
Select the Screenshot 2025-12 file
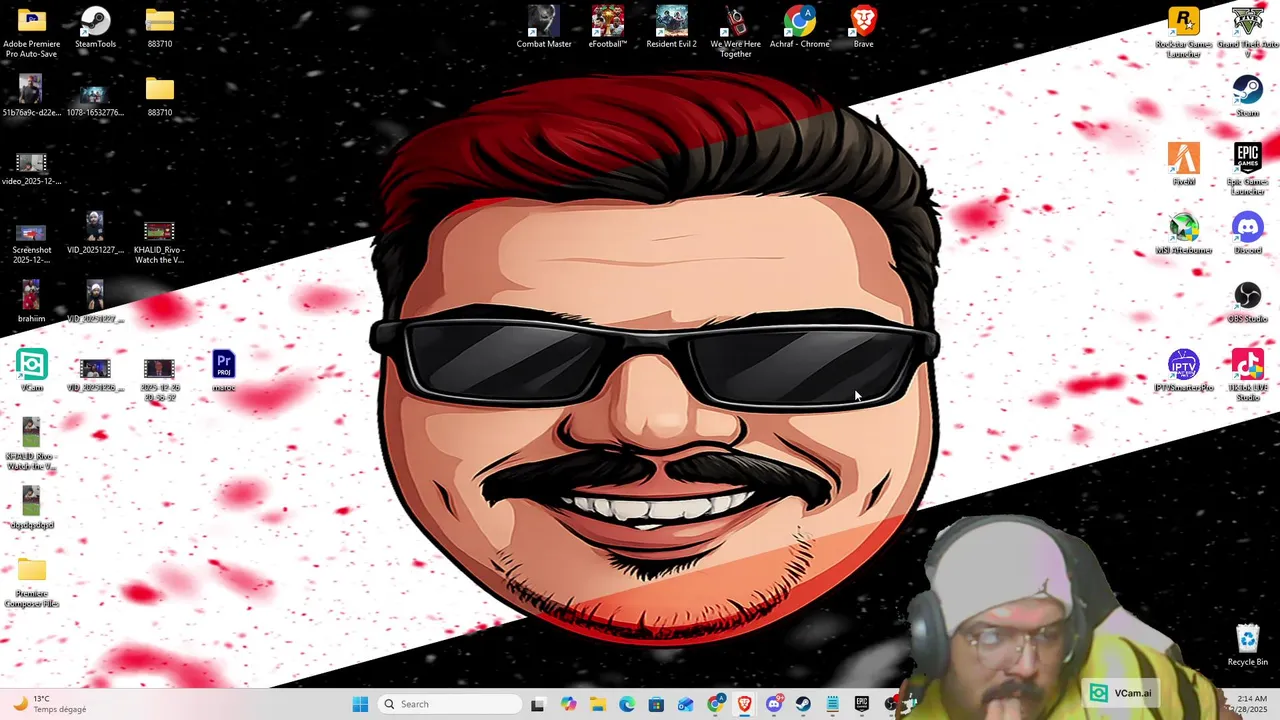tap(31, 245)
